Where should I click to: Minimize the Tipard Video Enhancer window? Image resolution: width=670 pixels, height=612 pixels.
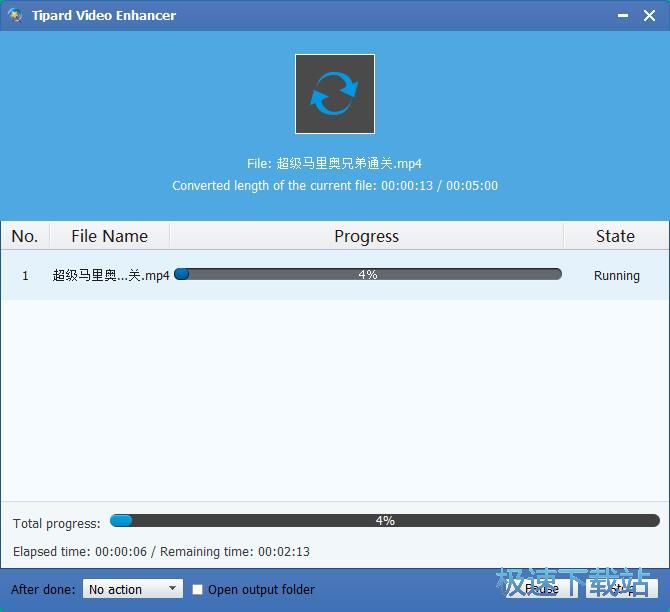click(623, 16)
